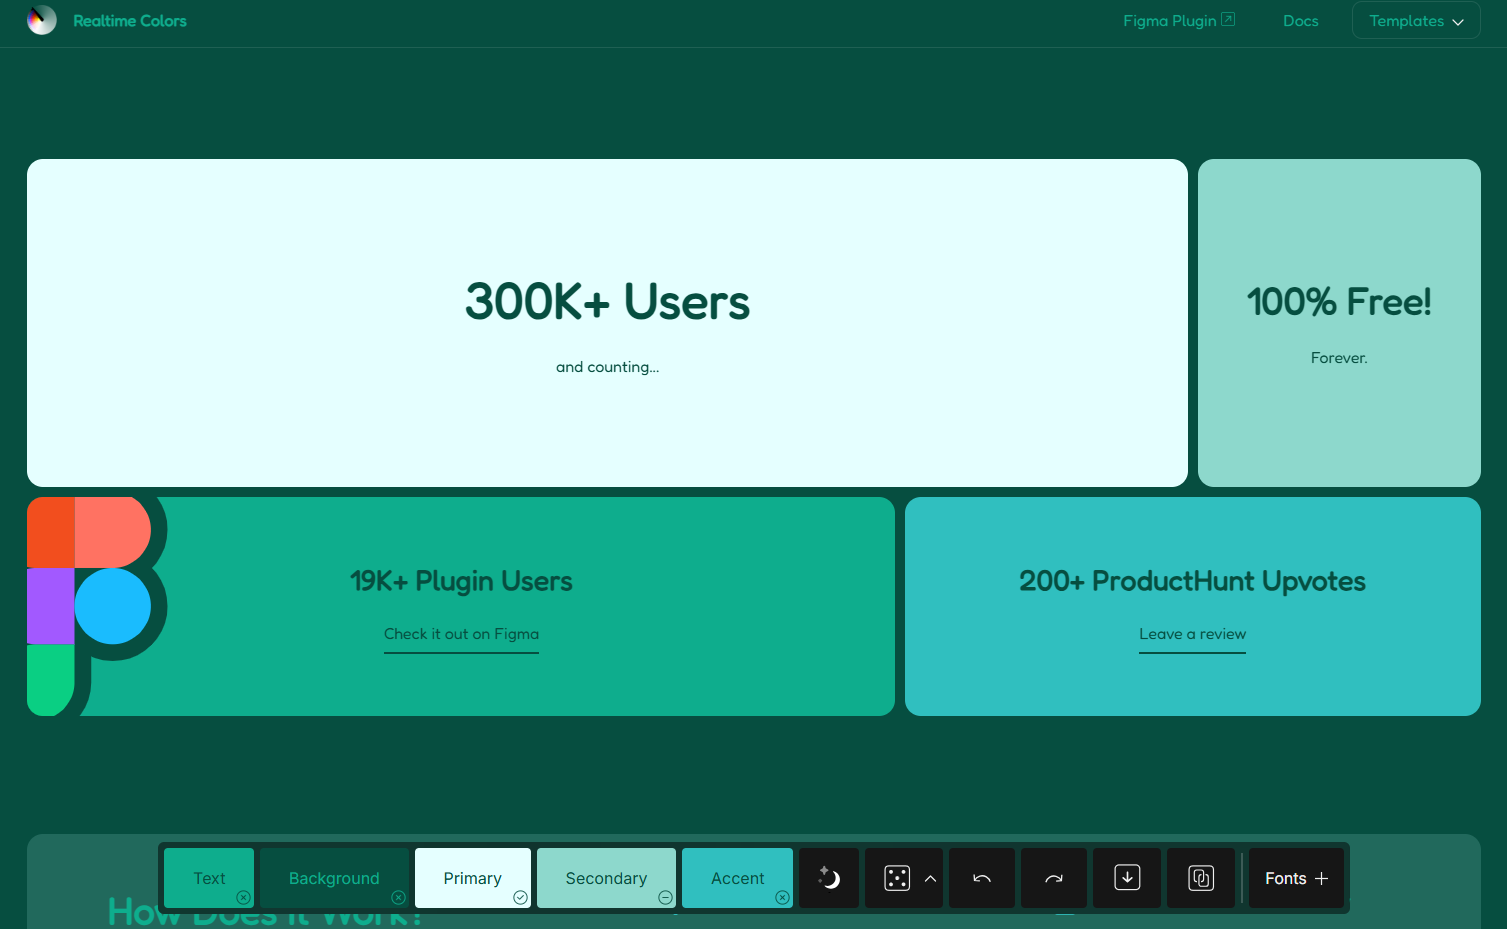Click the redo arrow icon

point(1054,878)
